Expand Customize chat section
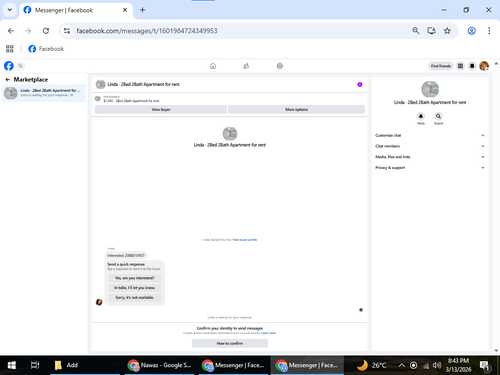 coord(430,135)
